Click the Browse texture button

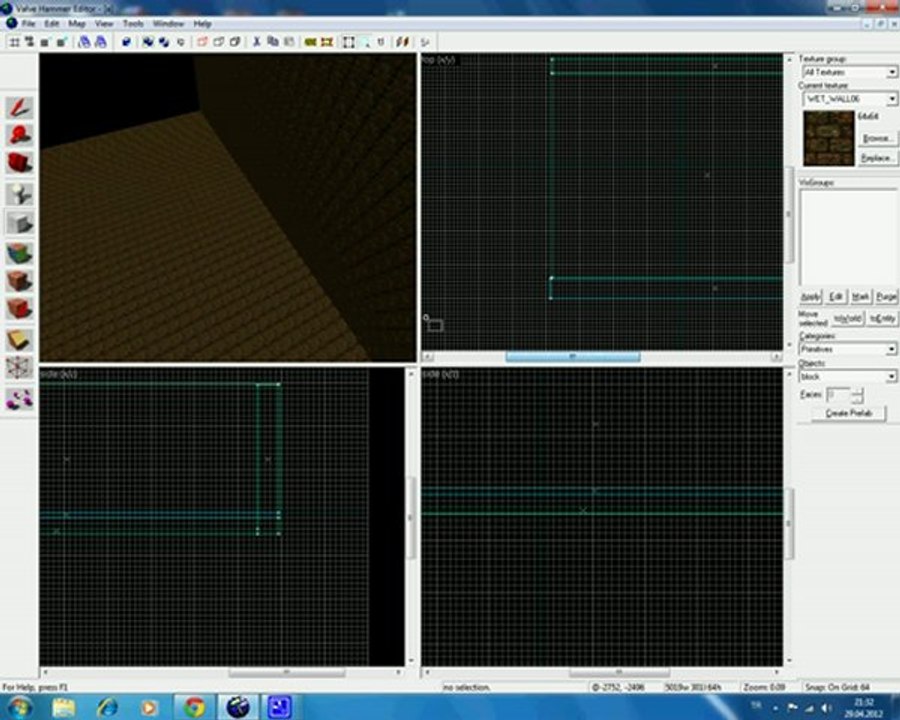(x=877, y=138)
